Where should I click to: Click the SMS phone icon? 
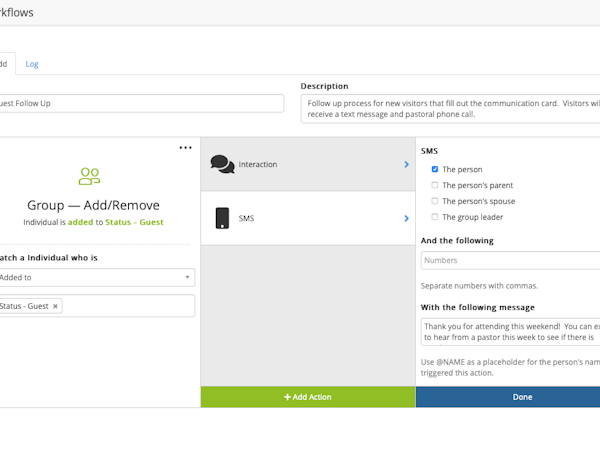coord(222,218)
